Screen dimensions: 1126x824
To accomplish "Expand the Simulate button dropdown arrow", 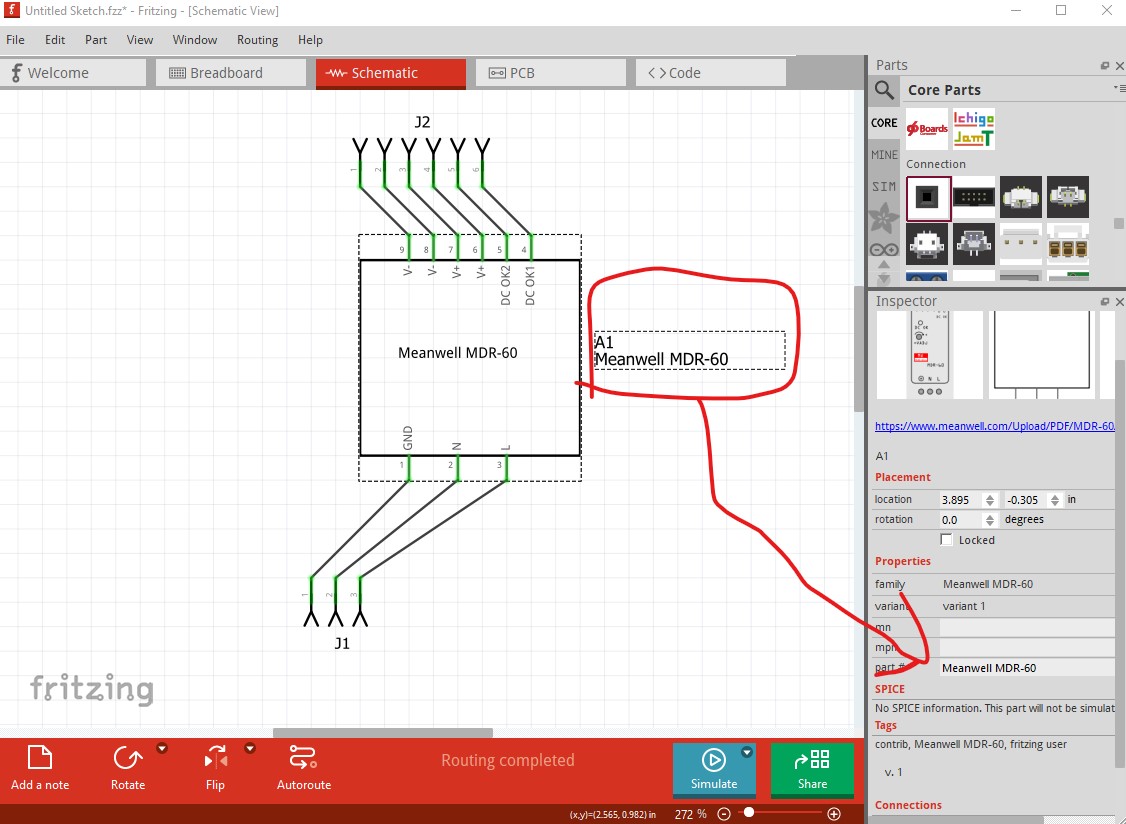I will coord(746,752).
